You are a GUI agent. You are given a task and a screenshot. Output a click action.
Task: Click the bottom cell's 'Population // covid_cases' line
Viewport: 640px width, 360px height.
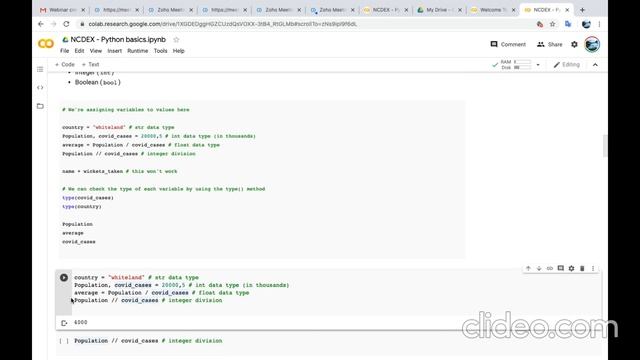point(148,341)
